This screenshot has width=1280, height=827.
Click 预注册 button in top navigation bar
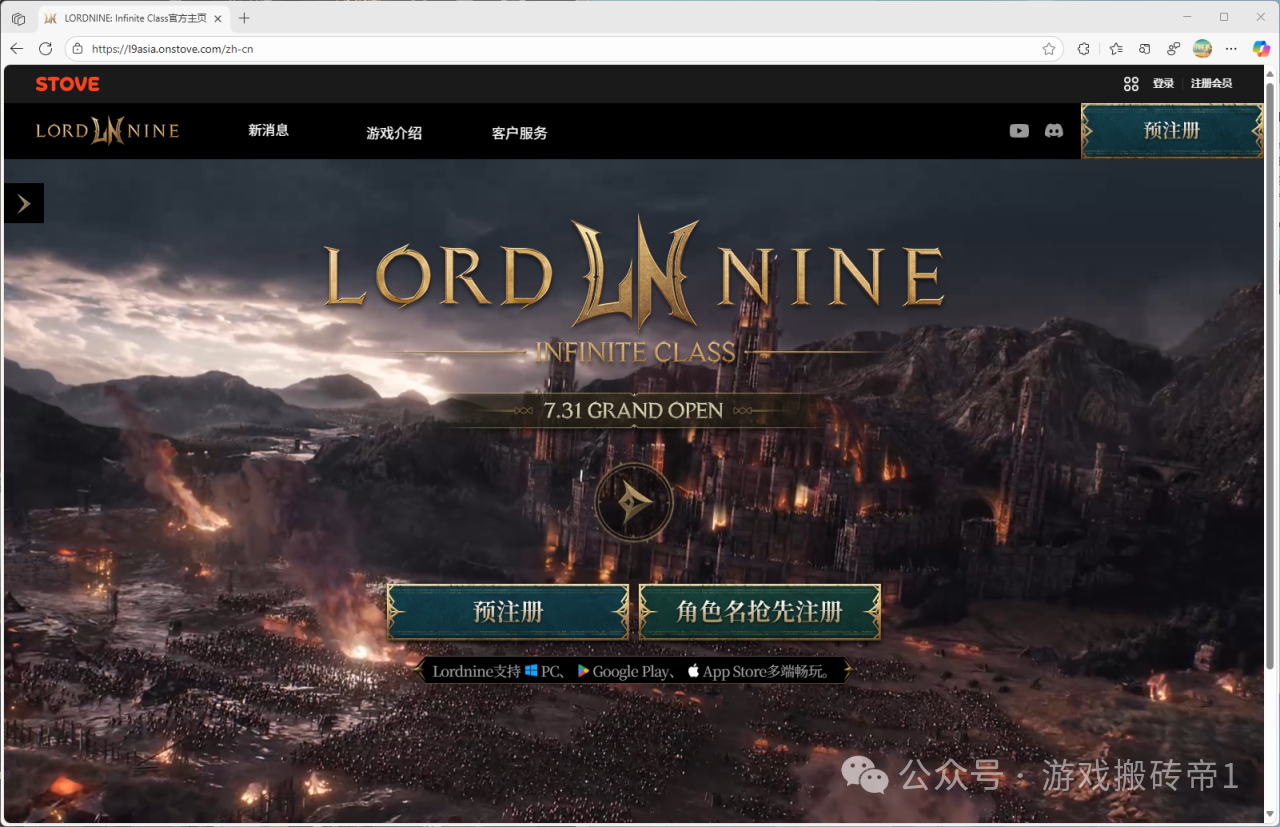pos(1172,131)
